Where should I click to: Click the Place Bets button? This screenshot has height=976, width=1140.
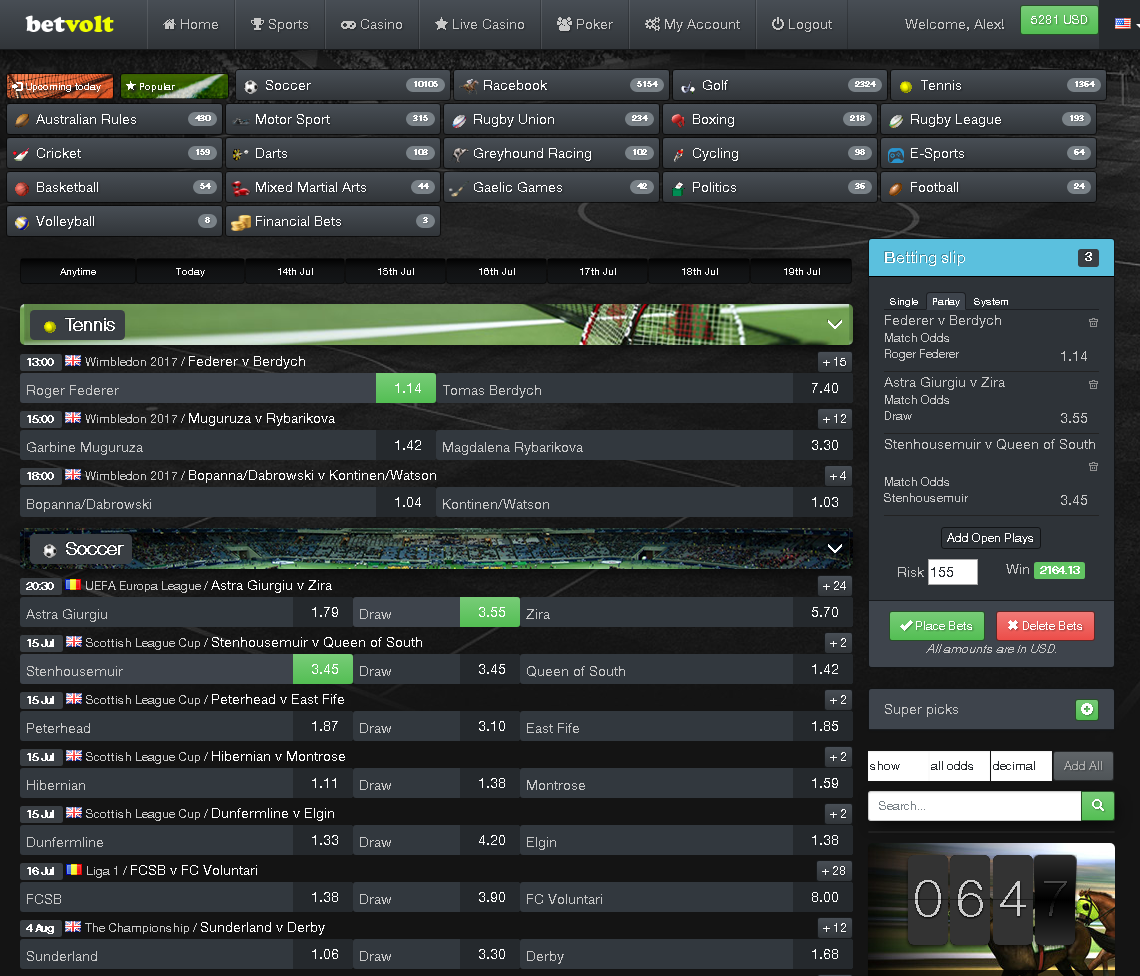pos(936,626)
